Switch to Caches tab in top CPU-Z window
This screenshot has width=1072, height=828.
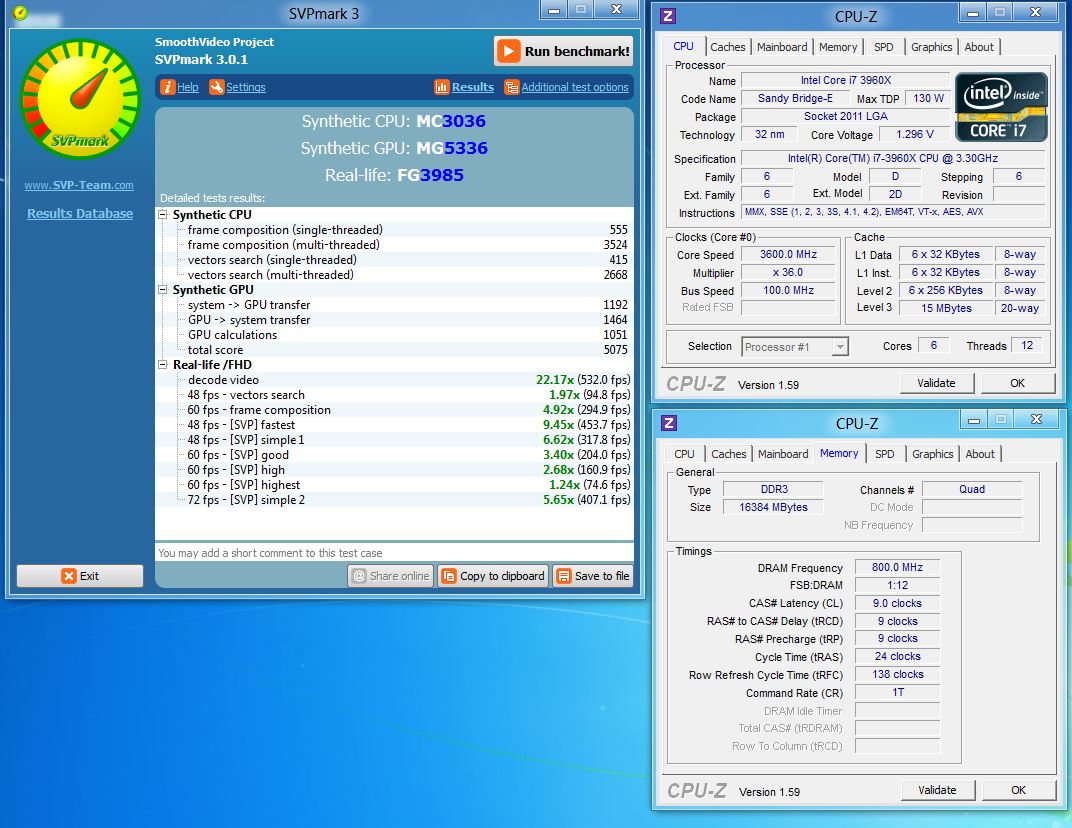click(x=727, y=47)
